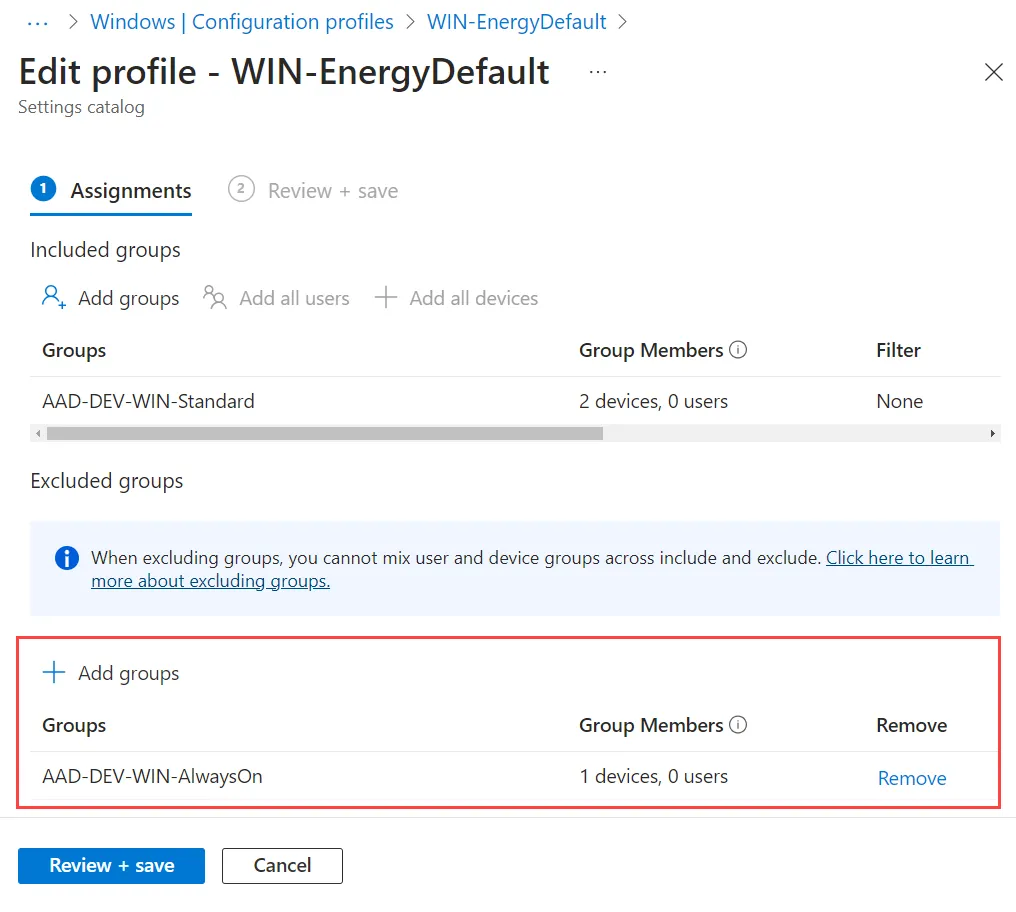The height and width of the screenshot is (912, 1016).
Task: Click the blue Review + save button
Action: [111, 865]
